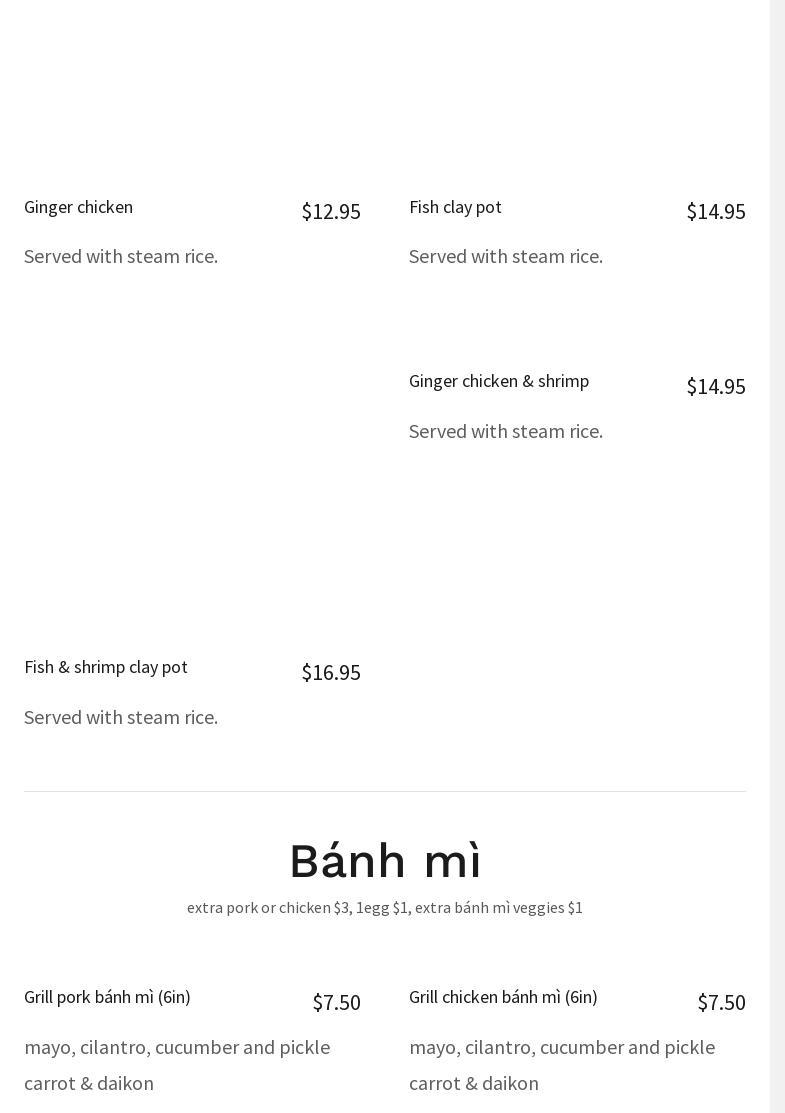This screenshot has height=1113, width=785.
Task: Select the price next to Fish clay pot
Action: pyautogui.click(x=715, y=212)
